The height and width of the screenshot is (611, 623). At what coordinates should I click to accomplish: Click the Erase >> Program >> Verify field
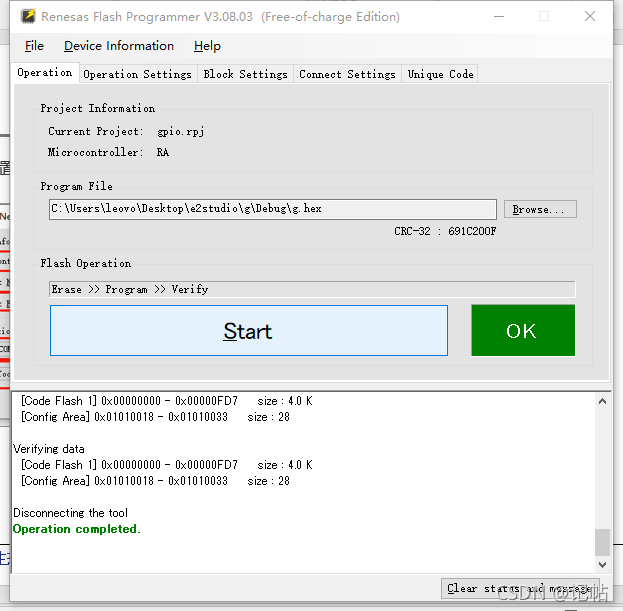(312, 289)
